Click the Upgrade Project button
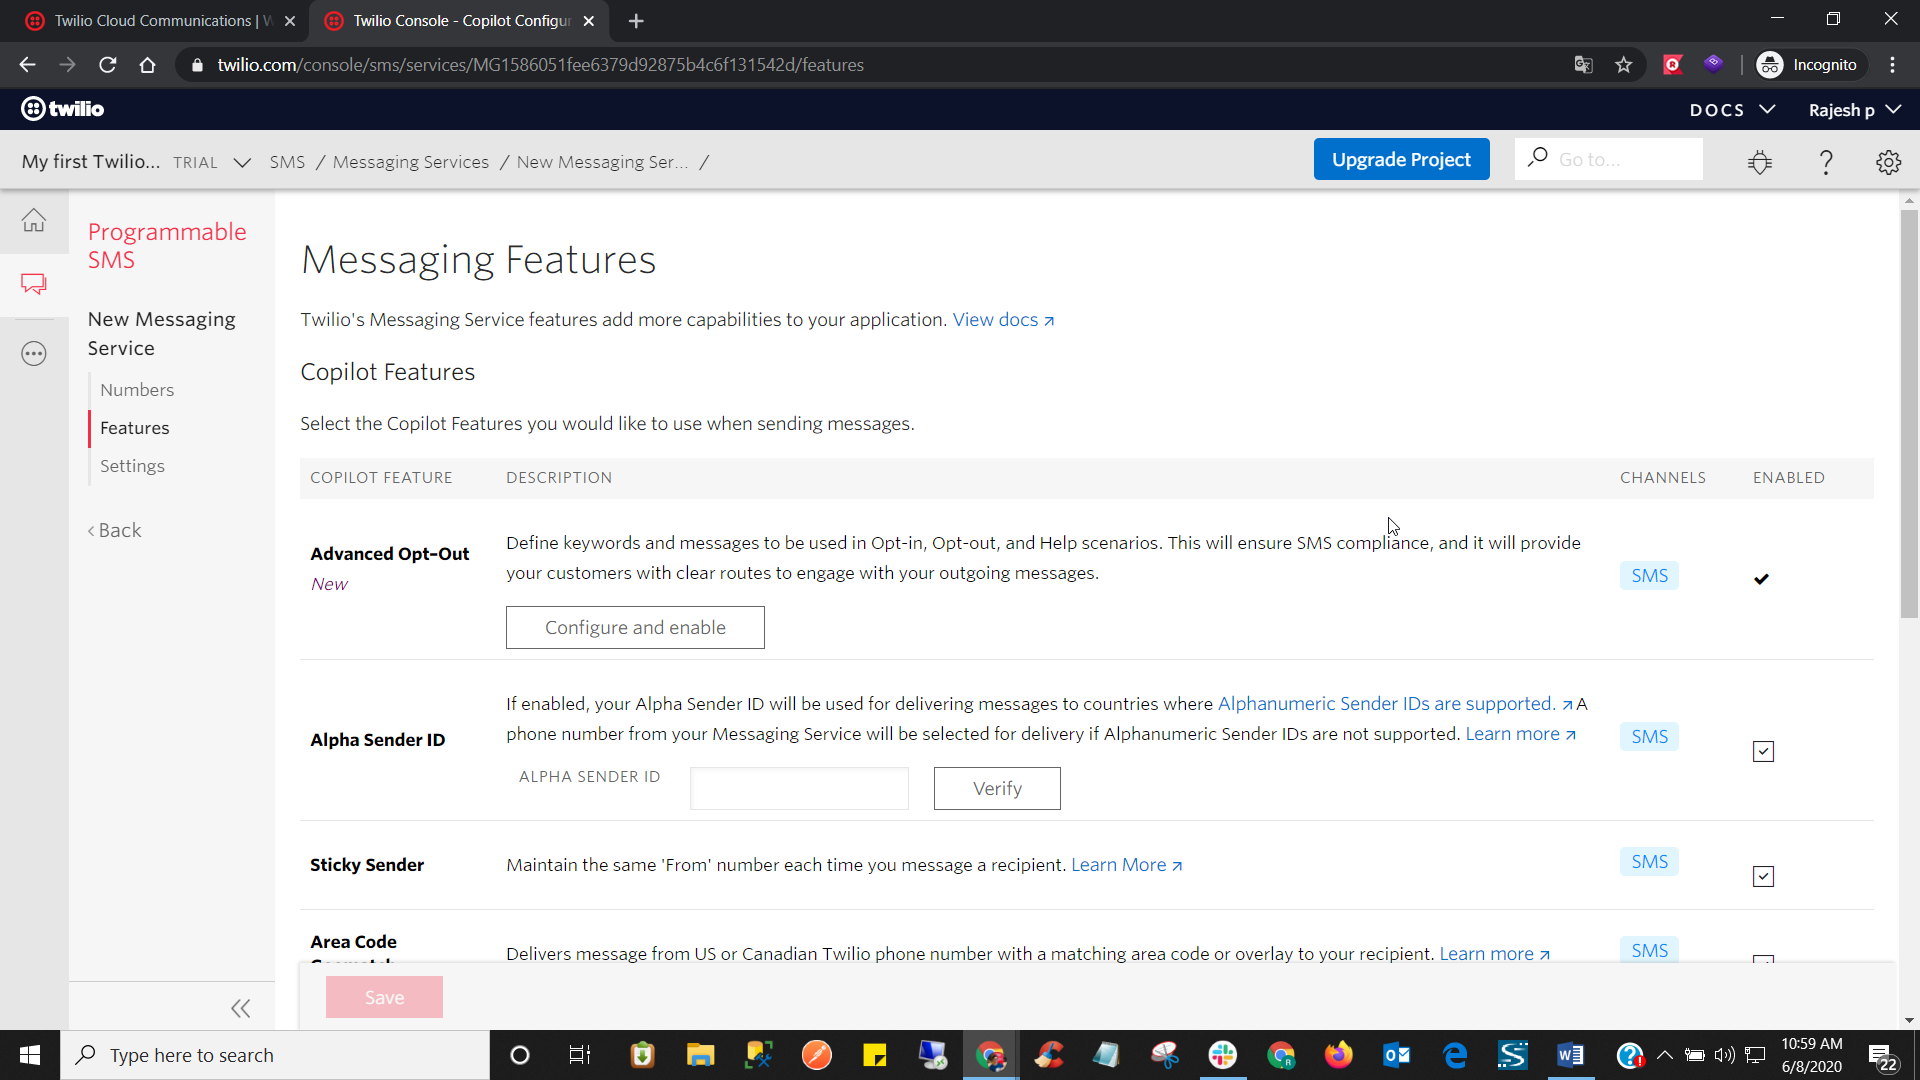The width and height of the screenshot is (1920, 1080). point(1401,160)
